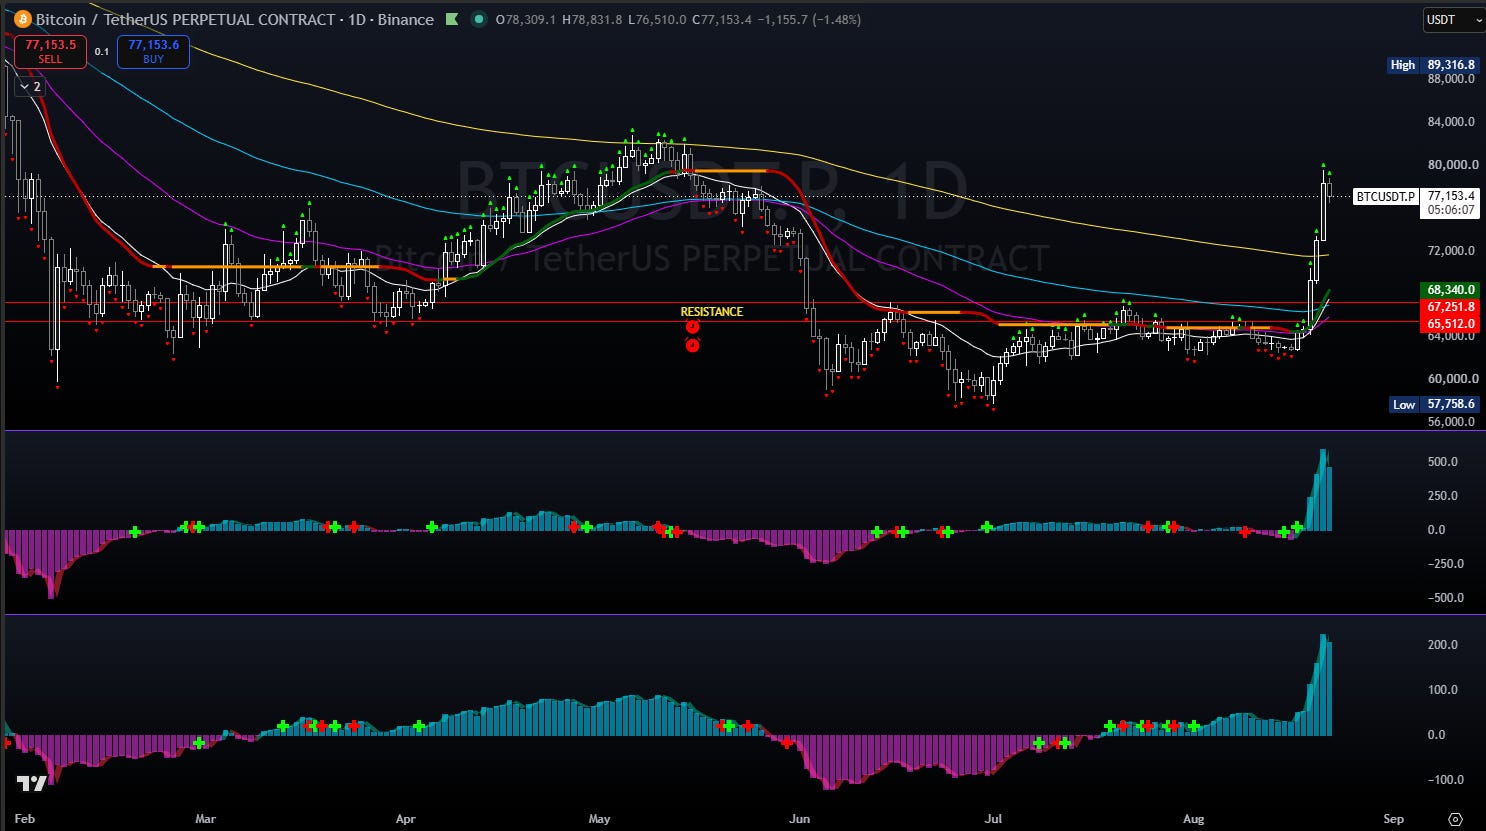
Task: Click the May label on time axis
Action: (599, 819)
